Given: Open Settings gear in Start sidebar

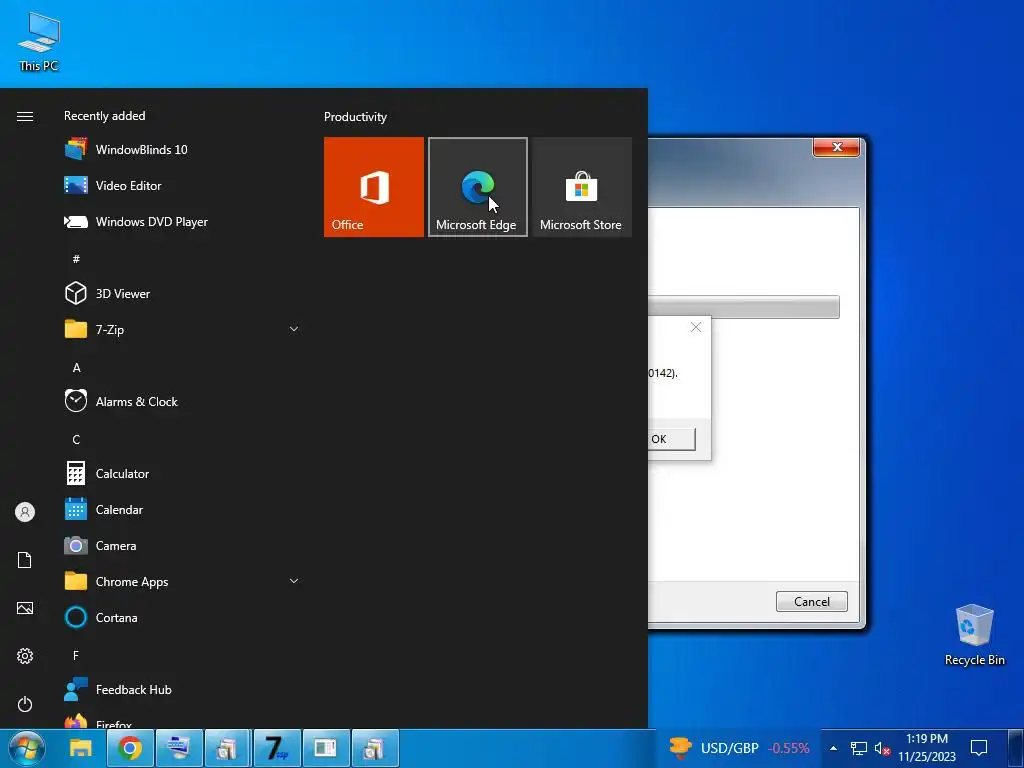Looking at the screenshot, I should coord(25,656).
